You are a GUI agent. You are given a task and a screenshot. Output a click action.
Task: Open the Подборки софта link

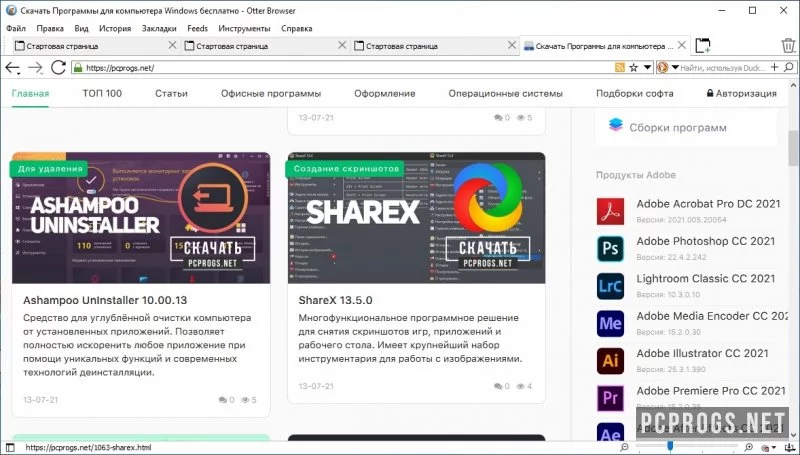point(635,93)
